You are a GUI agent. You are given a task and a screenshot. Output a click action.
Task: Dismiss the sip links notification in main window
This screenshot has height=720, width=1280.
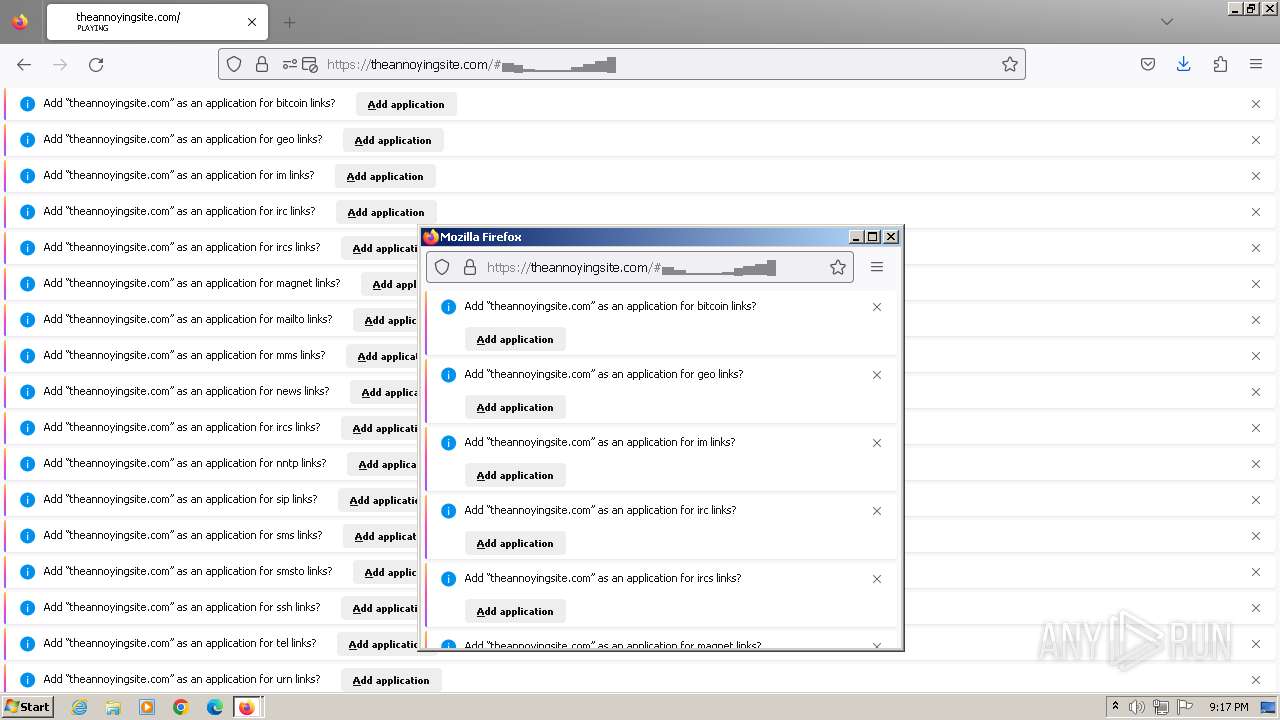(1256, 500)
